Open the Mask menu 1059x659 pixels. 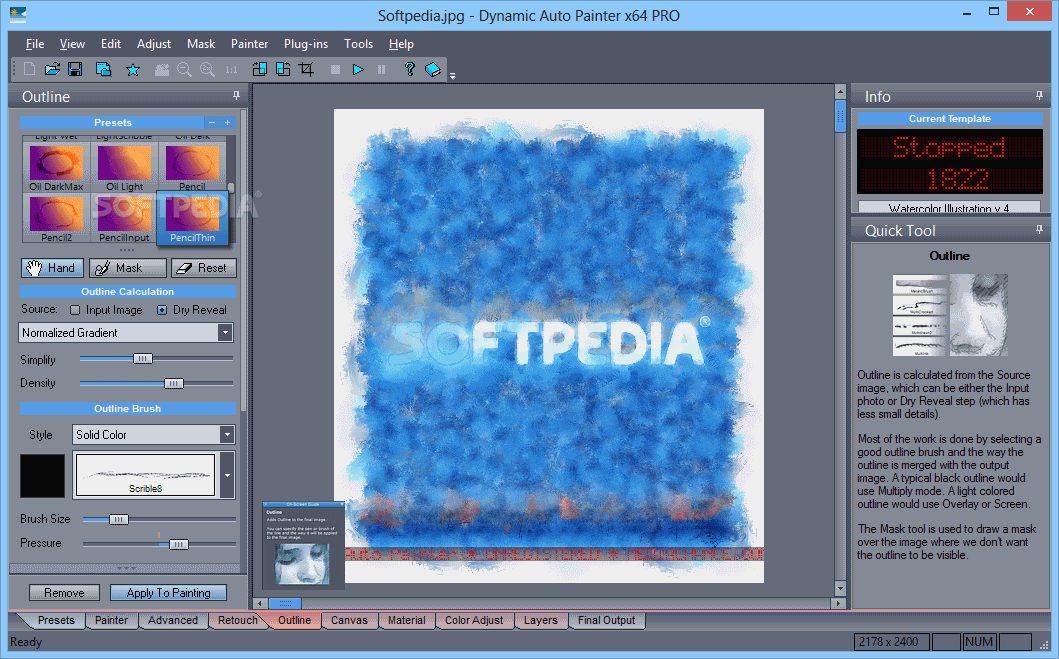[201, 44]
